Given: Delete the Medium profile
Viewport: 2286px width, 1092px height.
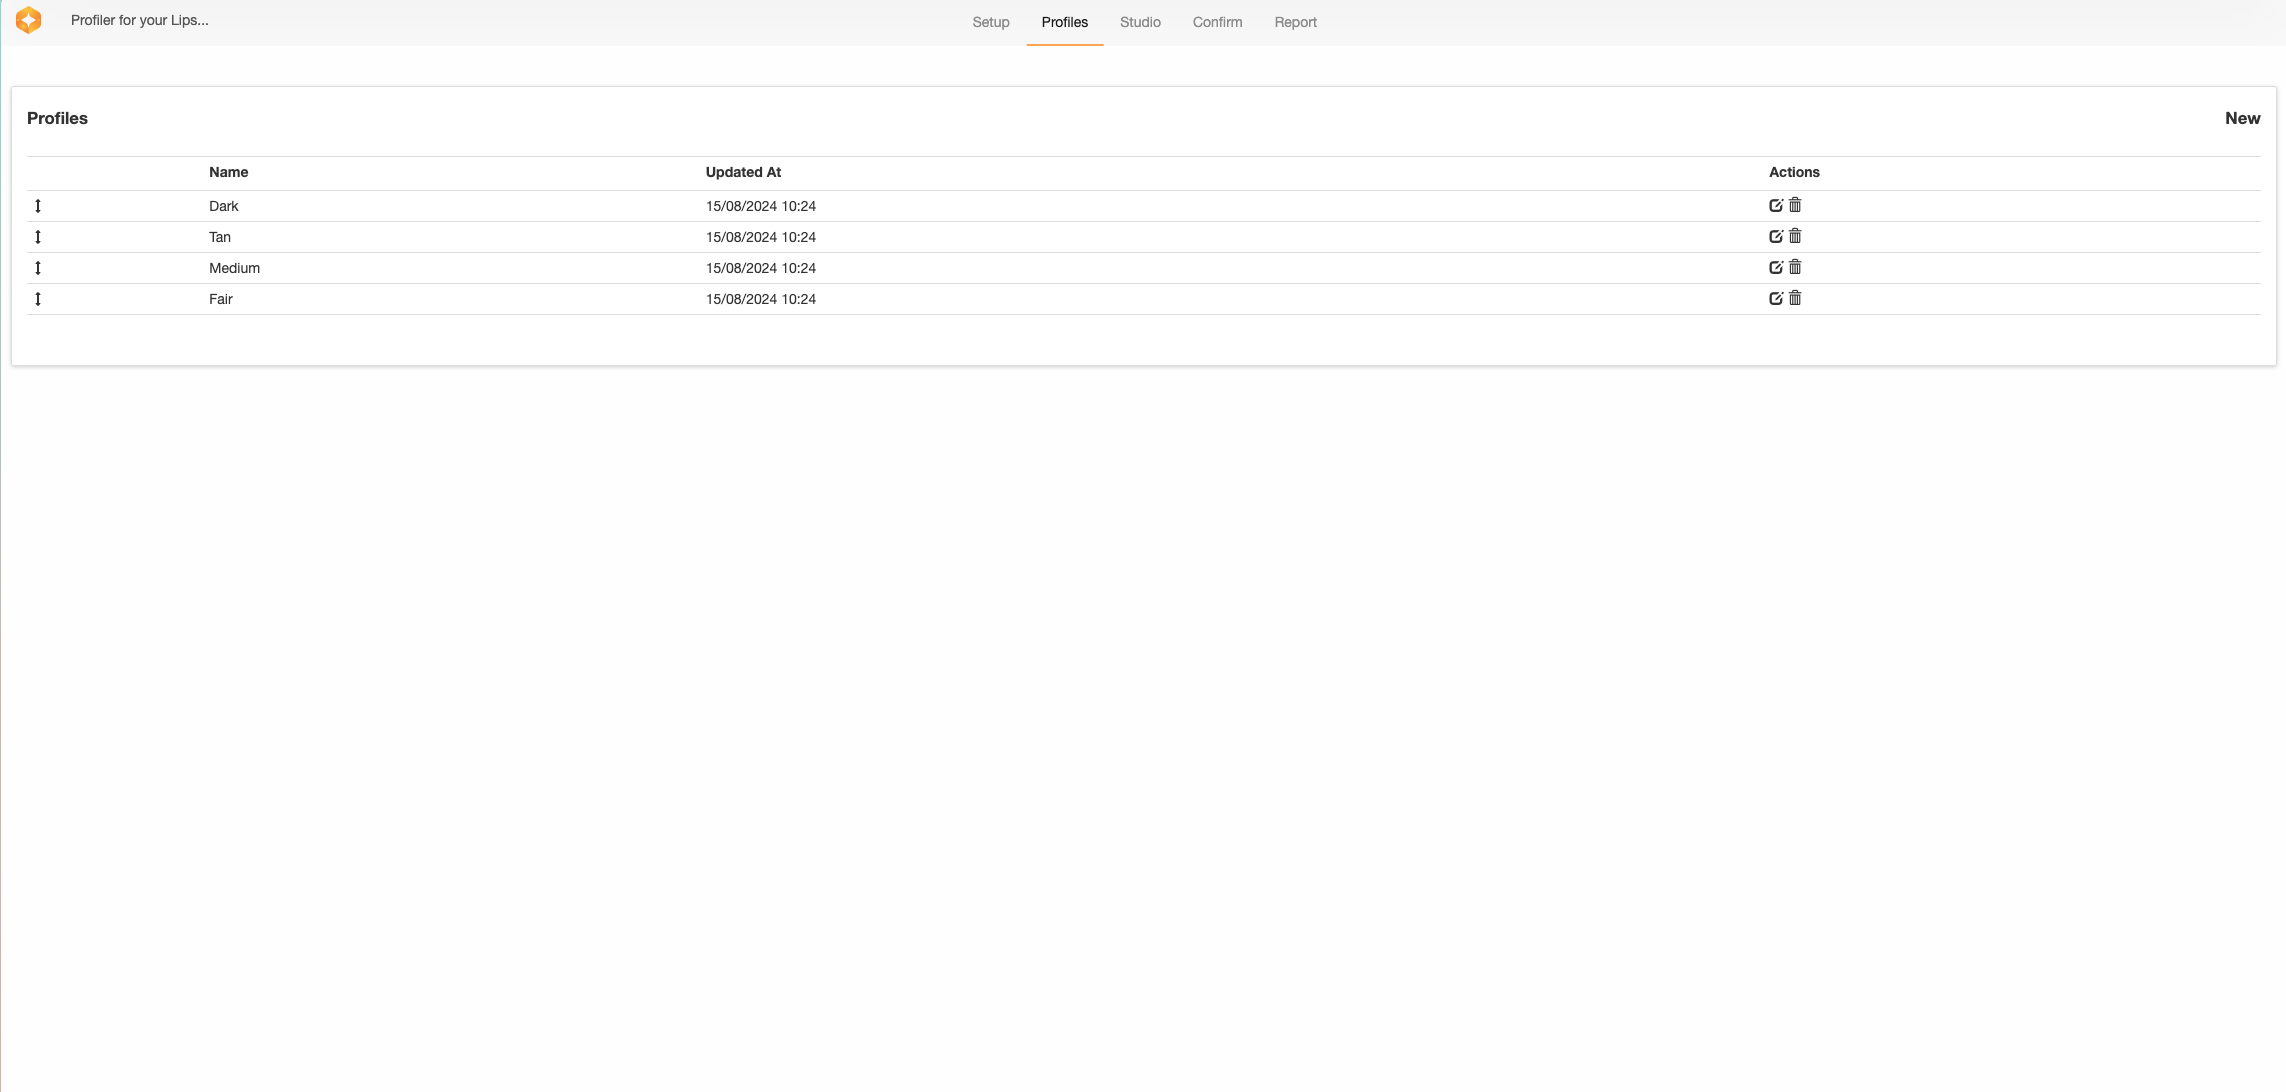Looking at the screenshot, I should tap(1795, 267).
